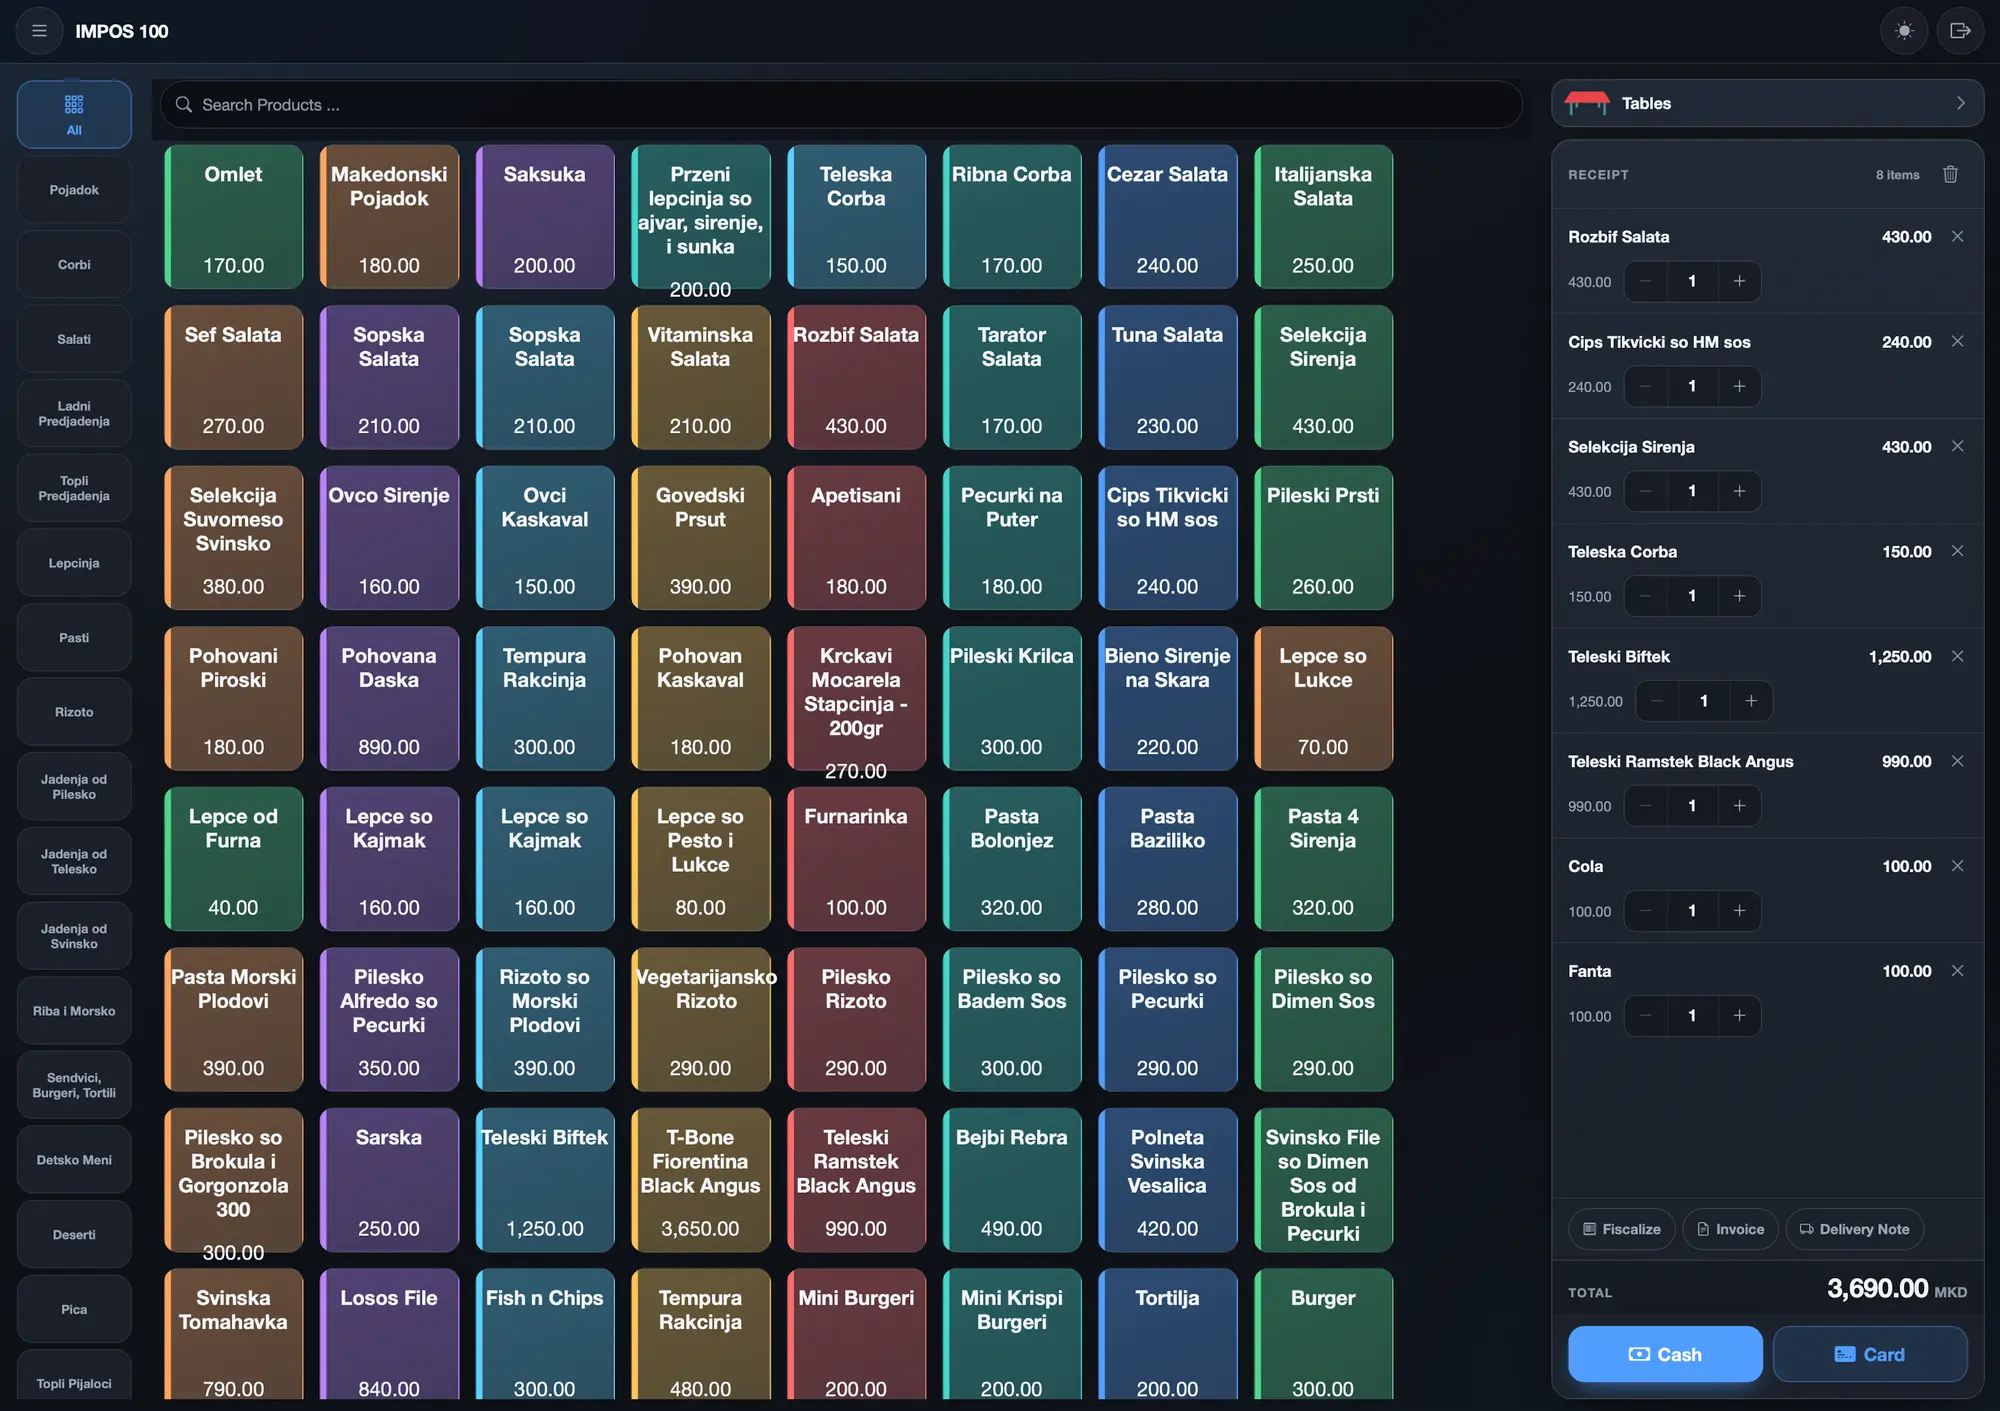The width and height of the screenshot is (2000, 1411).
Task: Open Jadenja od Telesko category
Action: coord(74,862)
